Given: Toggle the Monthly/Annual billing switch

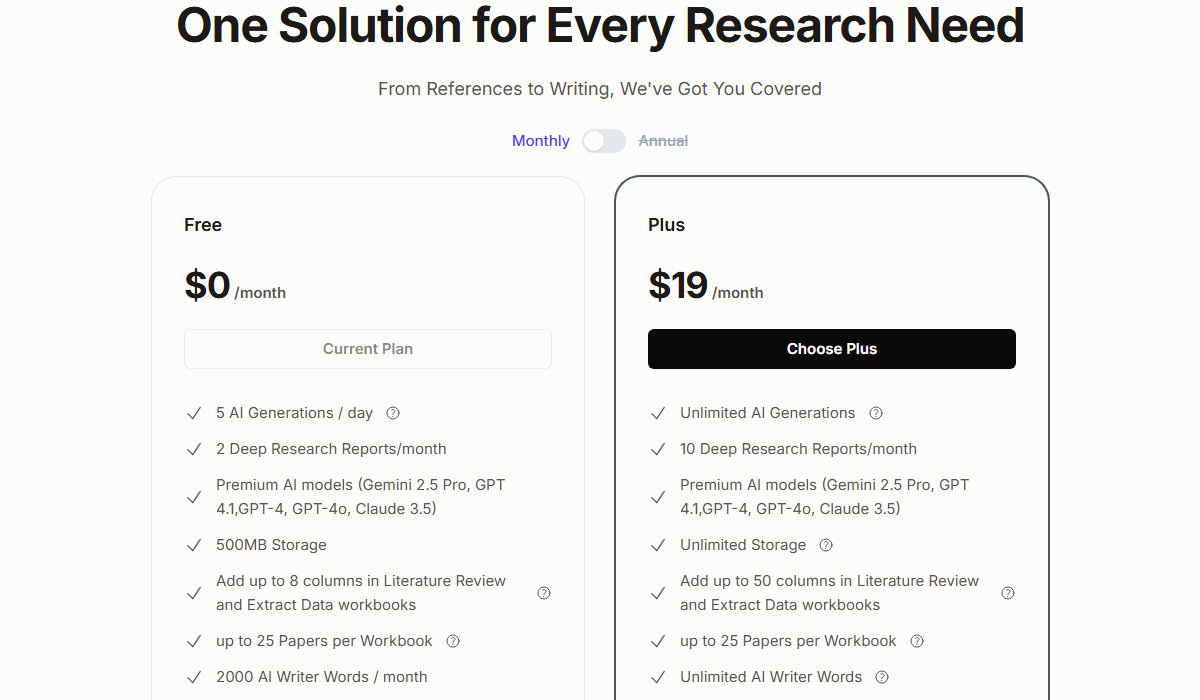Looking at the screenshot, I should 604,141.
